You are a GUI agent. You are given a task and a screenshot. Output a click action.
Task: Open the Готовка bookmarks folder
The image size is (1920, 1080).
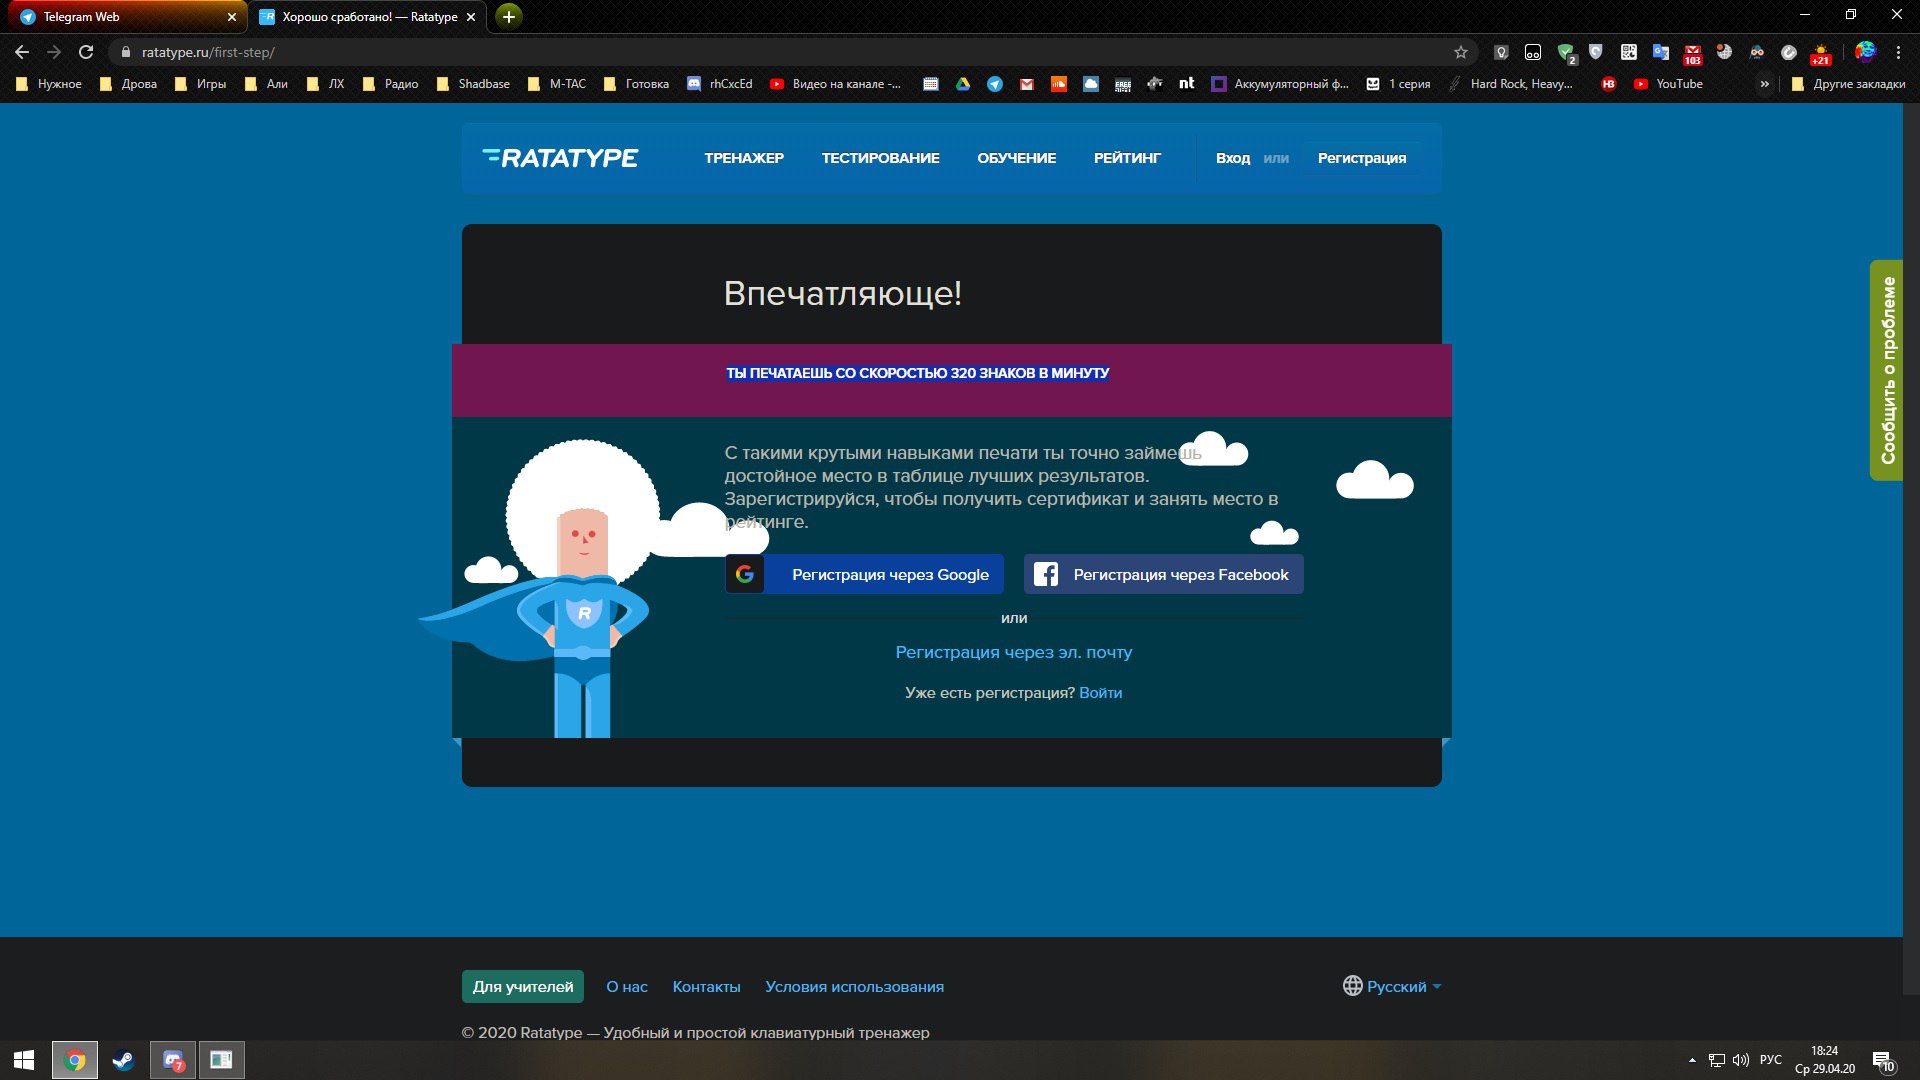(x=637, y=84)
